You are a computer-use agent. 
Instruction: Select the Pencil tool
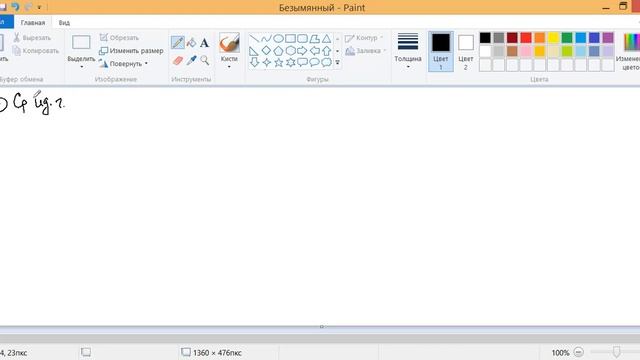tap(178, 42)
